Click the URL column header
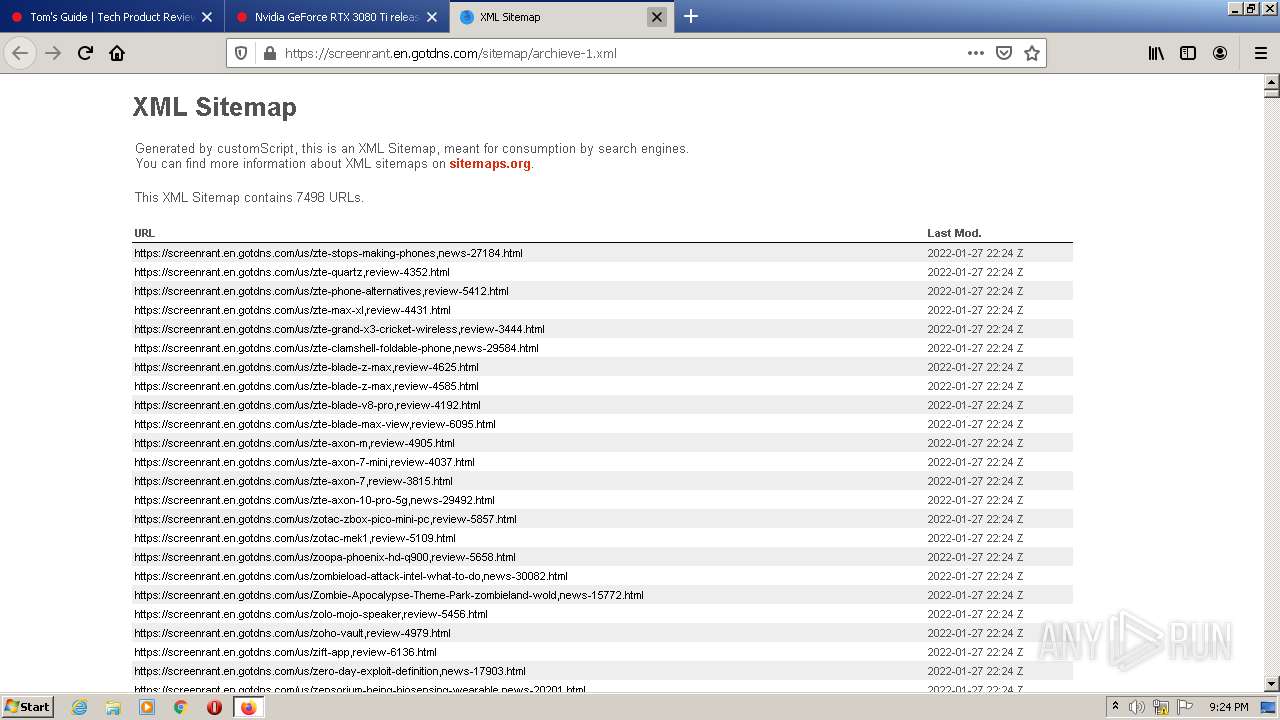This screenshot has width=1280, height=720. coord(145,233)
